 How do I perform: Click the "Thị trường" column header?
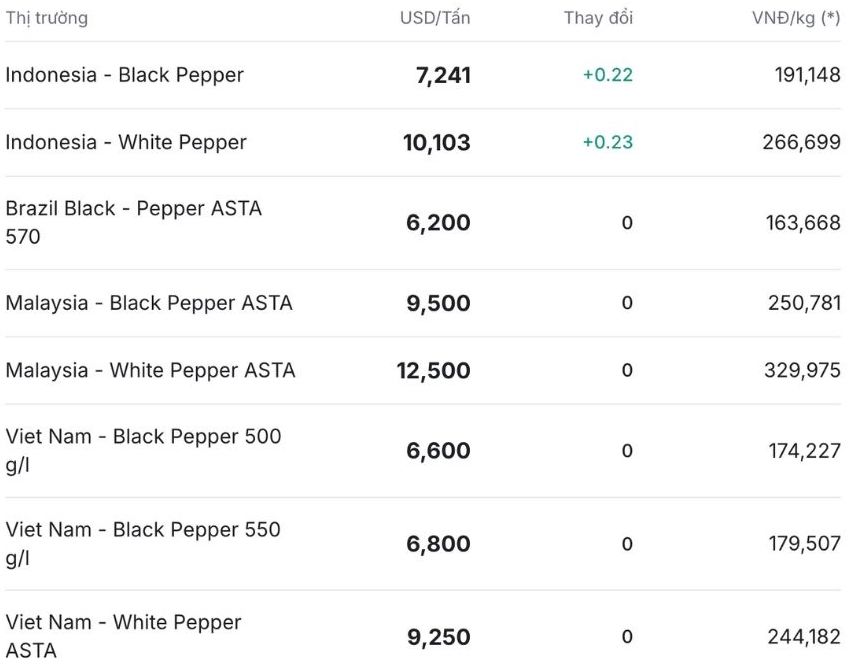coord(46,18)
